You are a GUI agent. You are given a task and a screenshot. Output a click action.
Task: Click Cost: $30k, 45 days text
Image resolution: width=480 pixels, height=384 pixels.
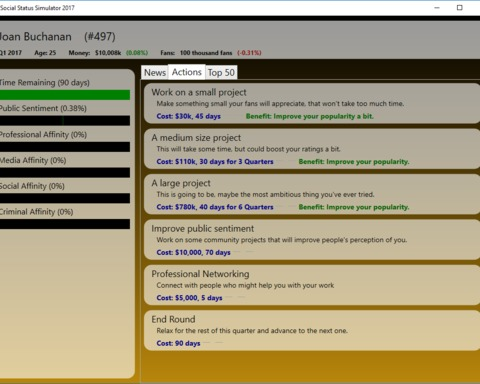pos(189,116)
